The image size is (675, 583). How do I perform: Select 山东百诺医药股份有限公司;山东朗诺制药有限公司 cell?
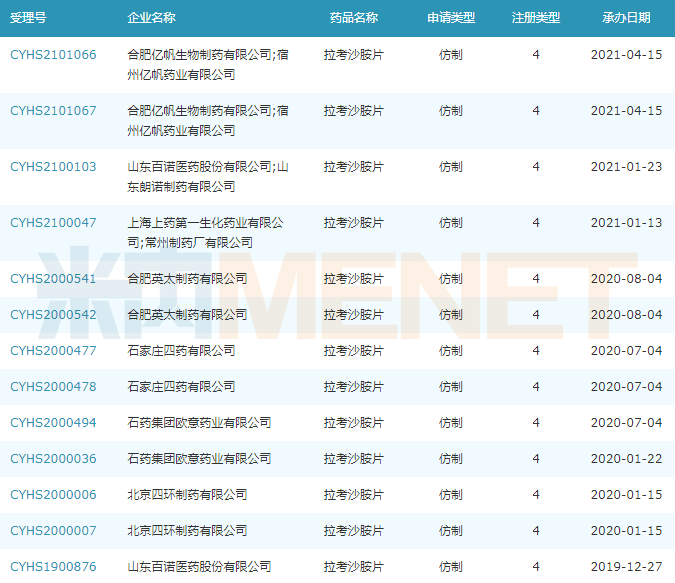(208, 177)
